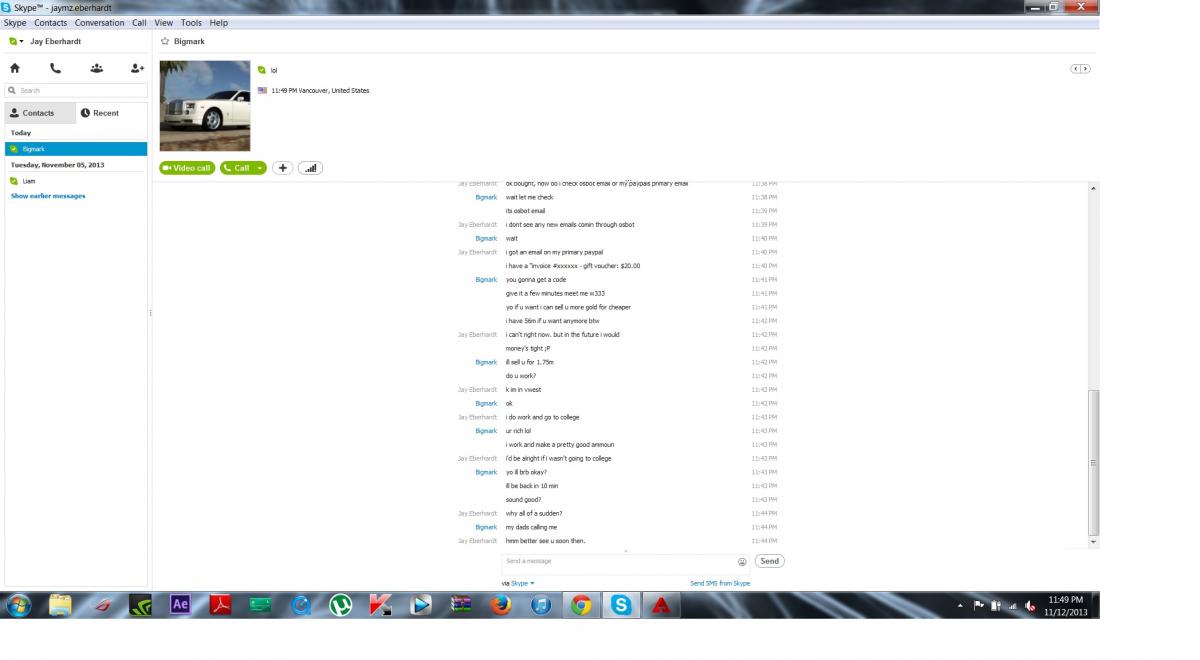Expand the Call button dropdown arrow

click(260, 168)
